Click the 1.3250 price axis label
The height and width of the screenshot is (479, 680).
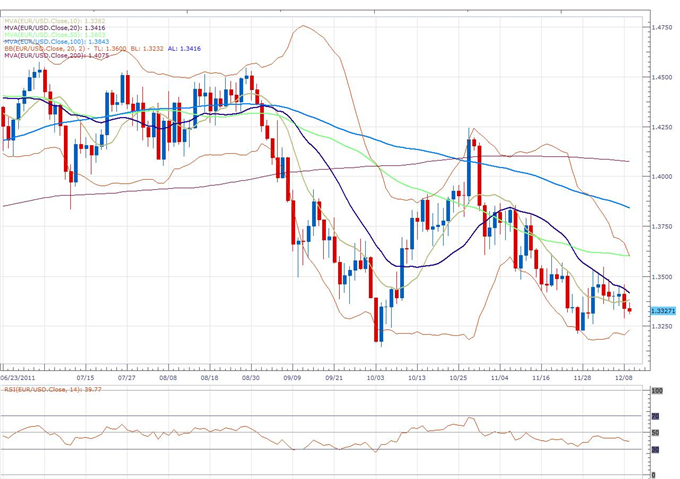pos(662,326)
